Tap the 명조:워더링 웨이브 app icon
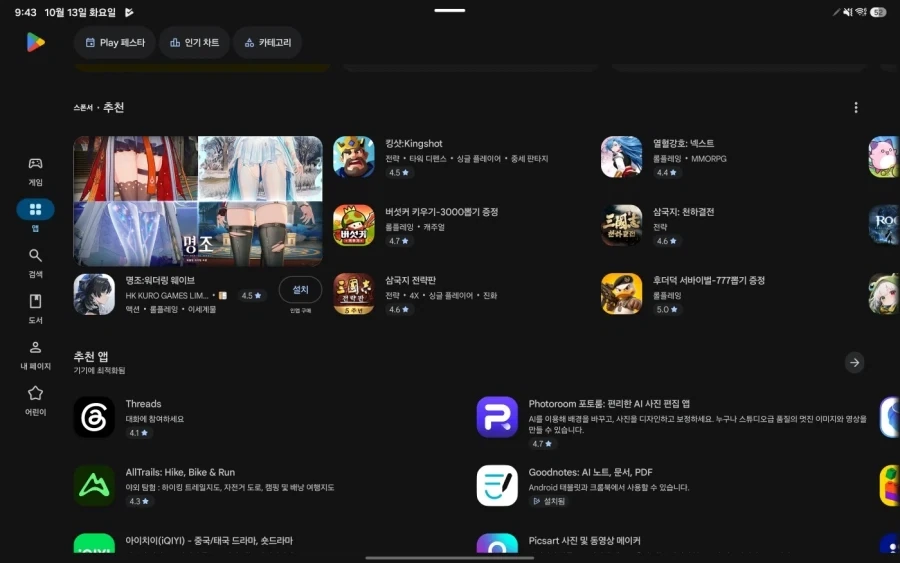Screen dimensions: 900x563 pos(94,294)
